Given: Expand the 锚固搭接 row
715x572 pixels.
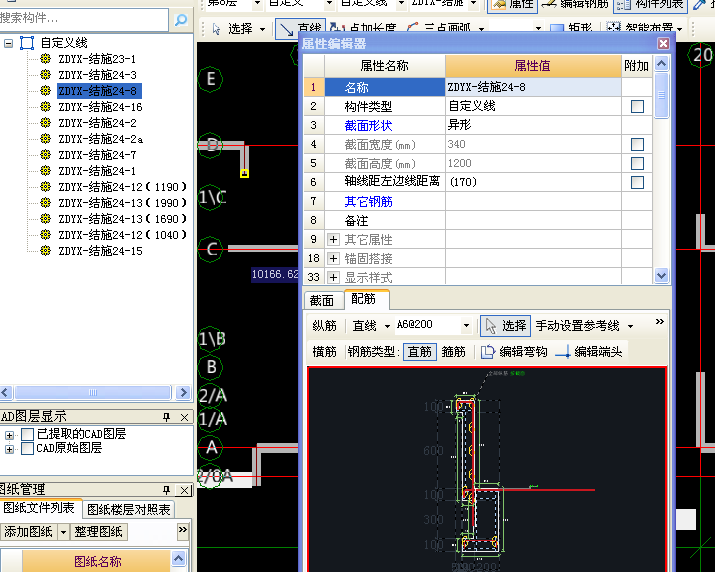Looking at the screenshot, I should (333, 259).
